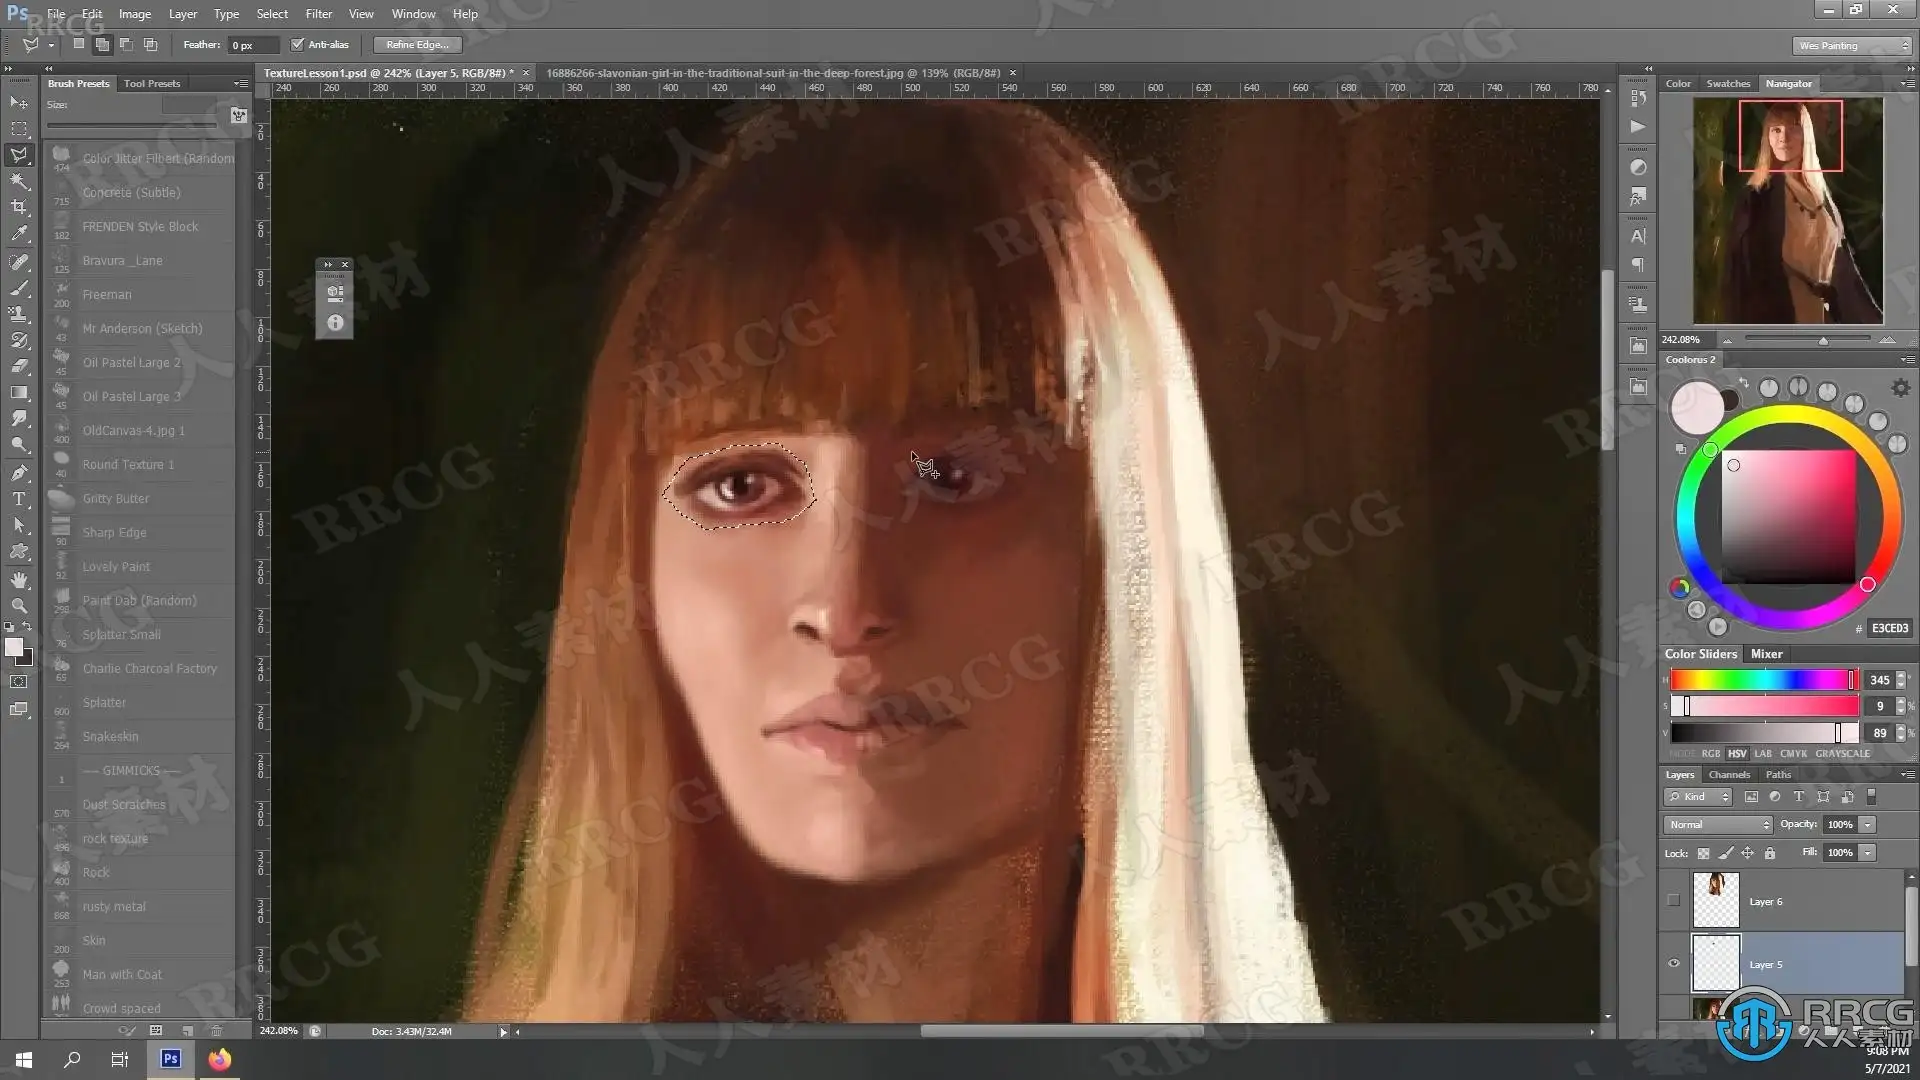
Task: Choose the New selection mode button
Action: point(78,44)
